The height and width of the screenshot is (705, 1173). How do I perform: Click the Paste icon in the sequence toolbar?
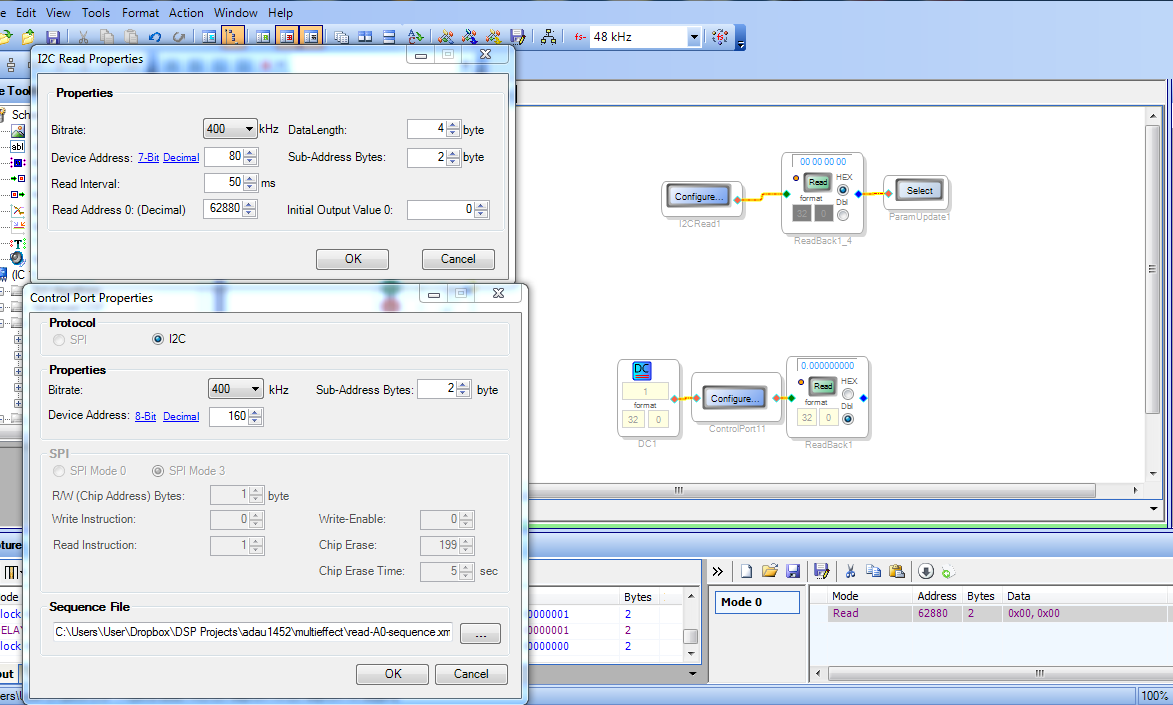[x=897, y=572]
